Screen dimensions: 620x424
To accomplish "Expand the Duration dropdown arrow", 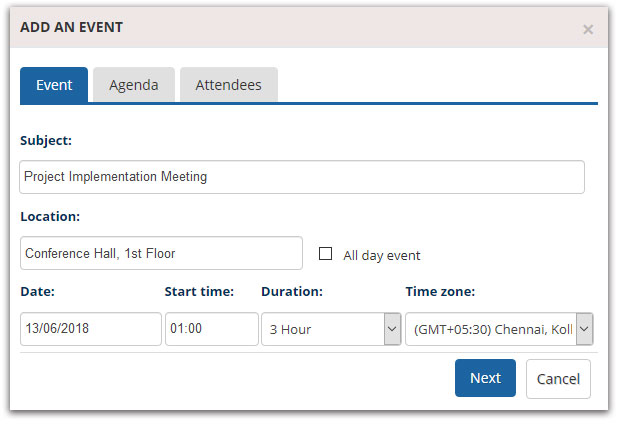I will click(x=392, y=329).
